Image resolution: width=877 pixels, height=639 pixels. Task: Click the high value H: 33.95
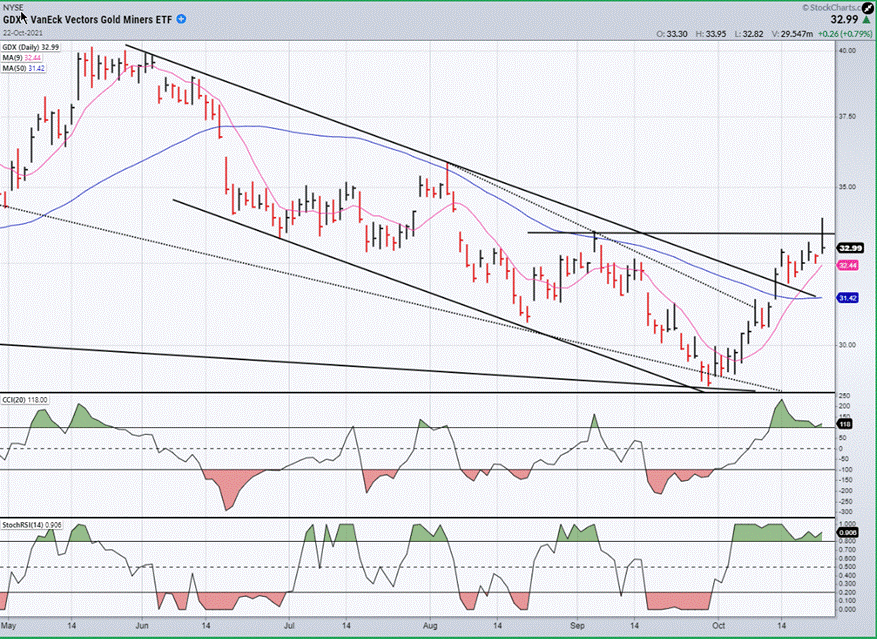coord(711,34)
